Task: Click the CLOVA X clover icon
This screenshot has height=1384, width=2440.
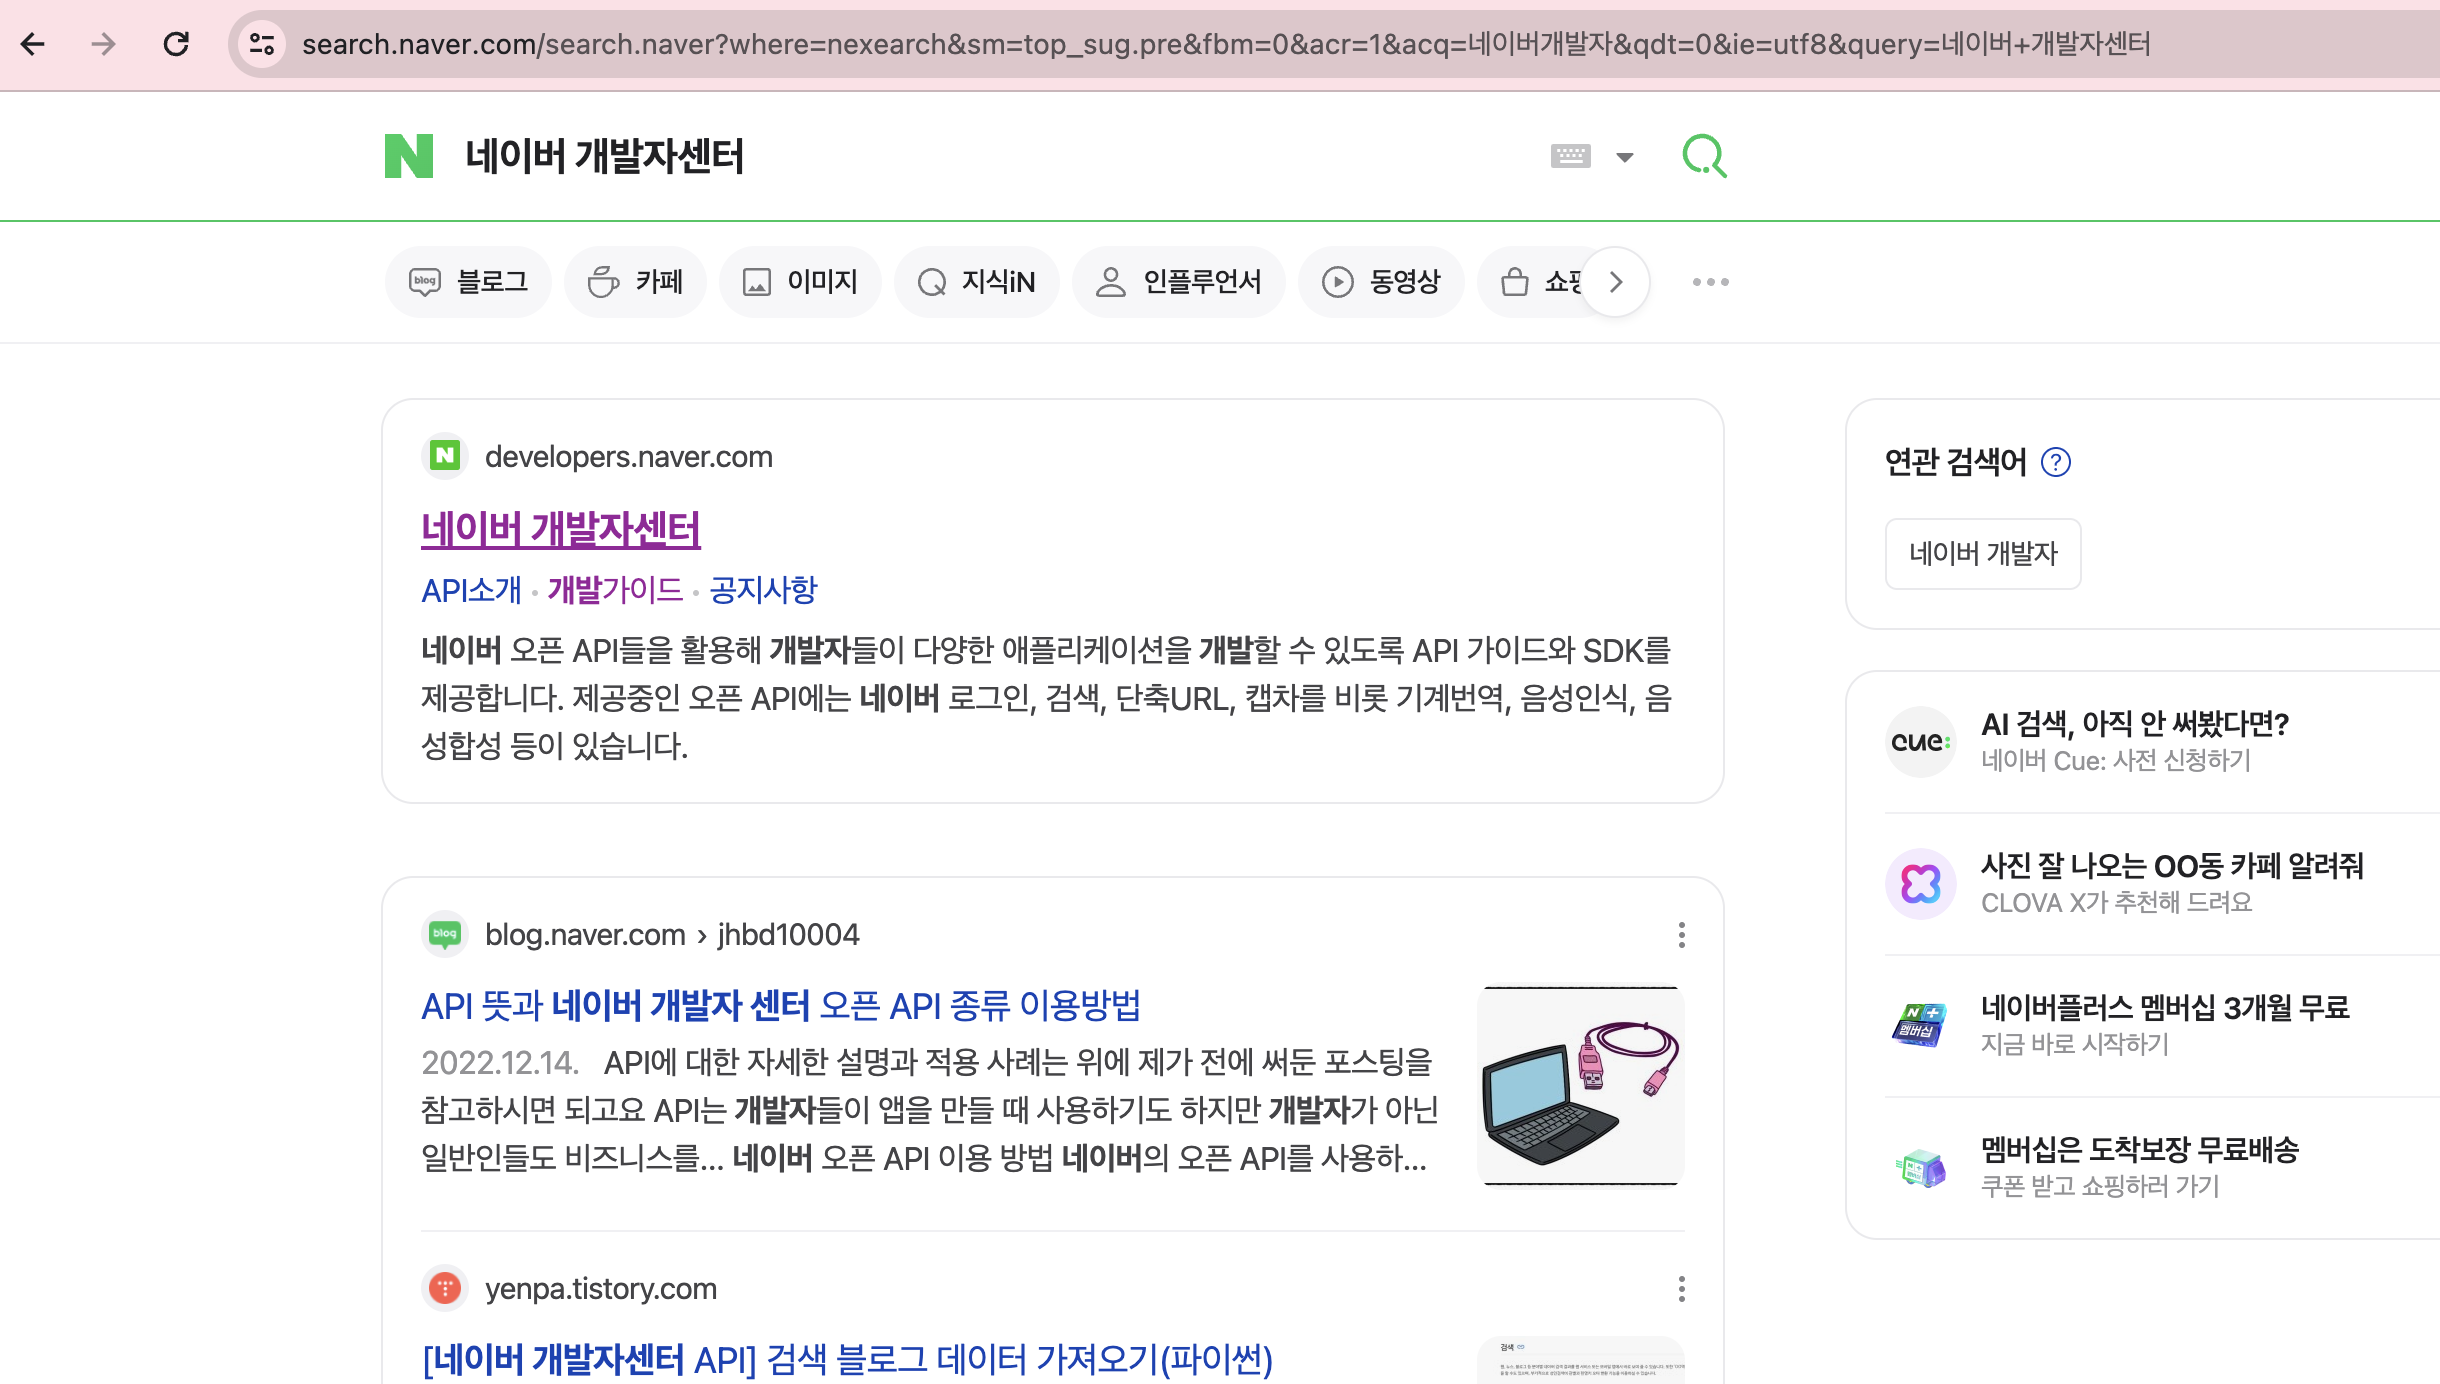Action: tap(1920, 884)
